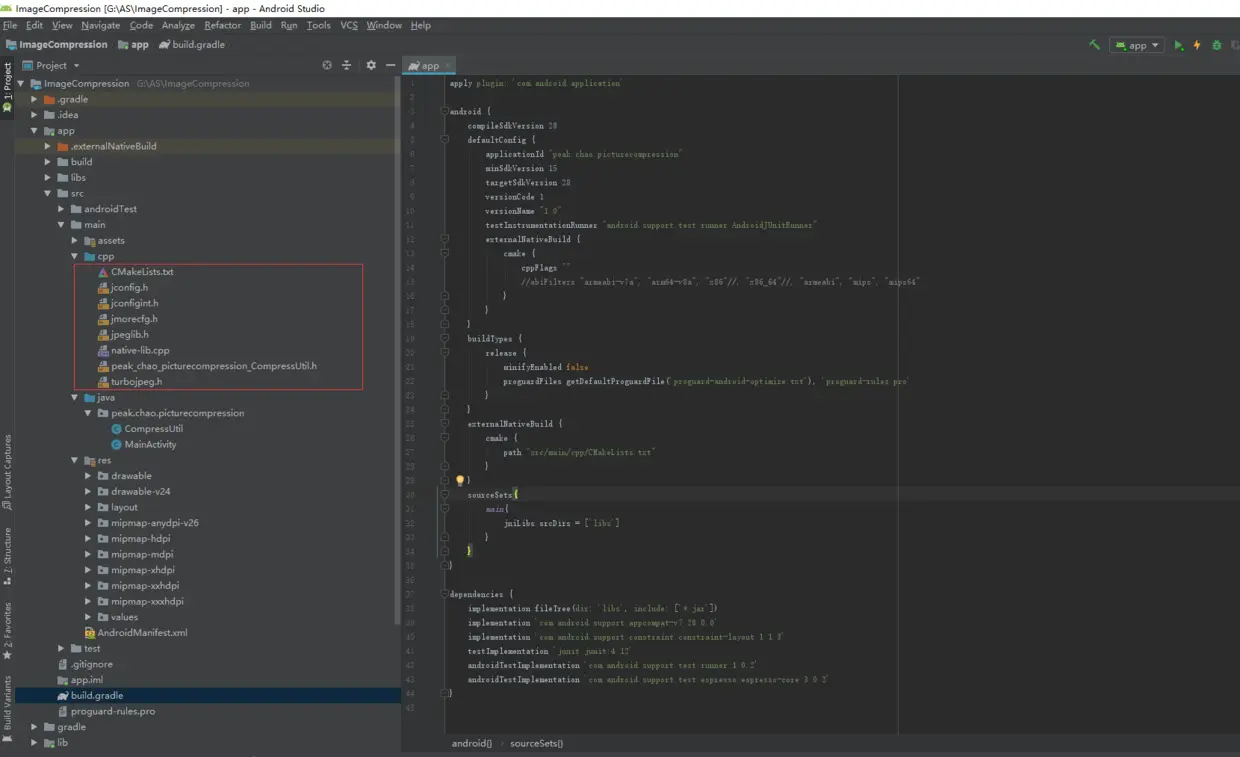The image size is (1240, 757).
Task: Open the VCS menu
Action: point(349,25)
